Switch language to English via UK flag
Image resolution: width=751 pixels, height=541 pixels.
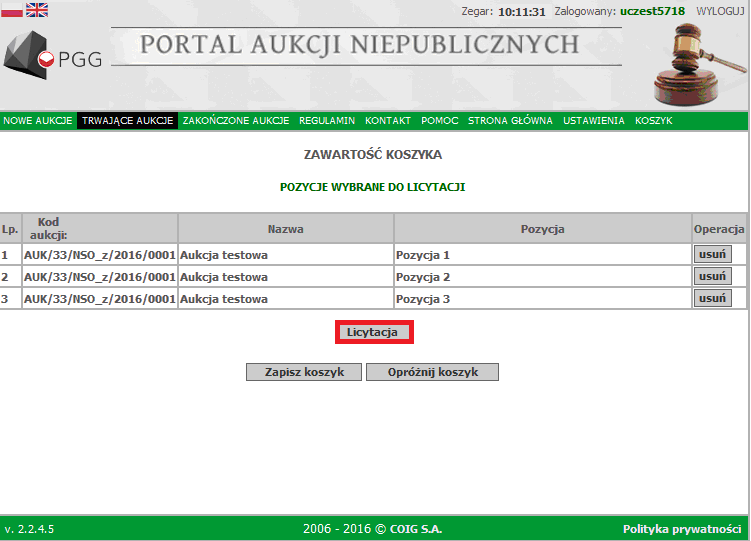point(37,10)
